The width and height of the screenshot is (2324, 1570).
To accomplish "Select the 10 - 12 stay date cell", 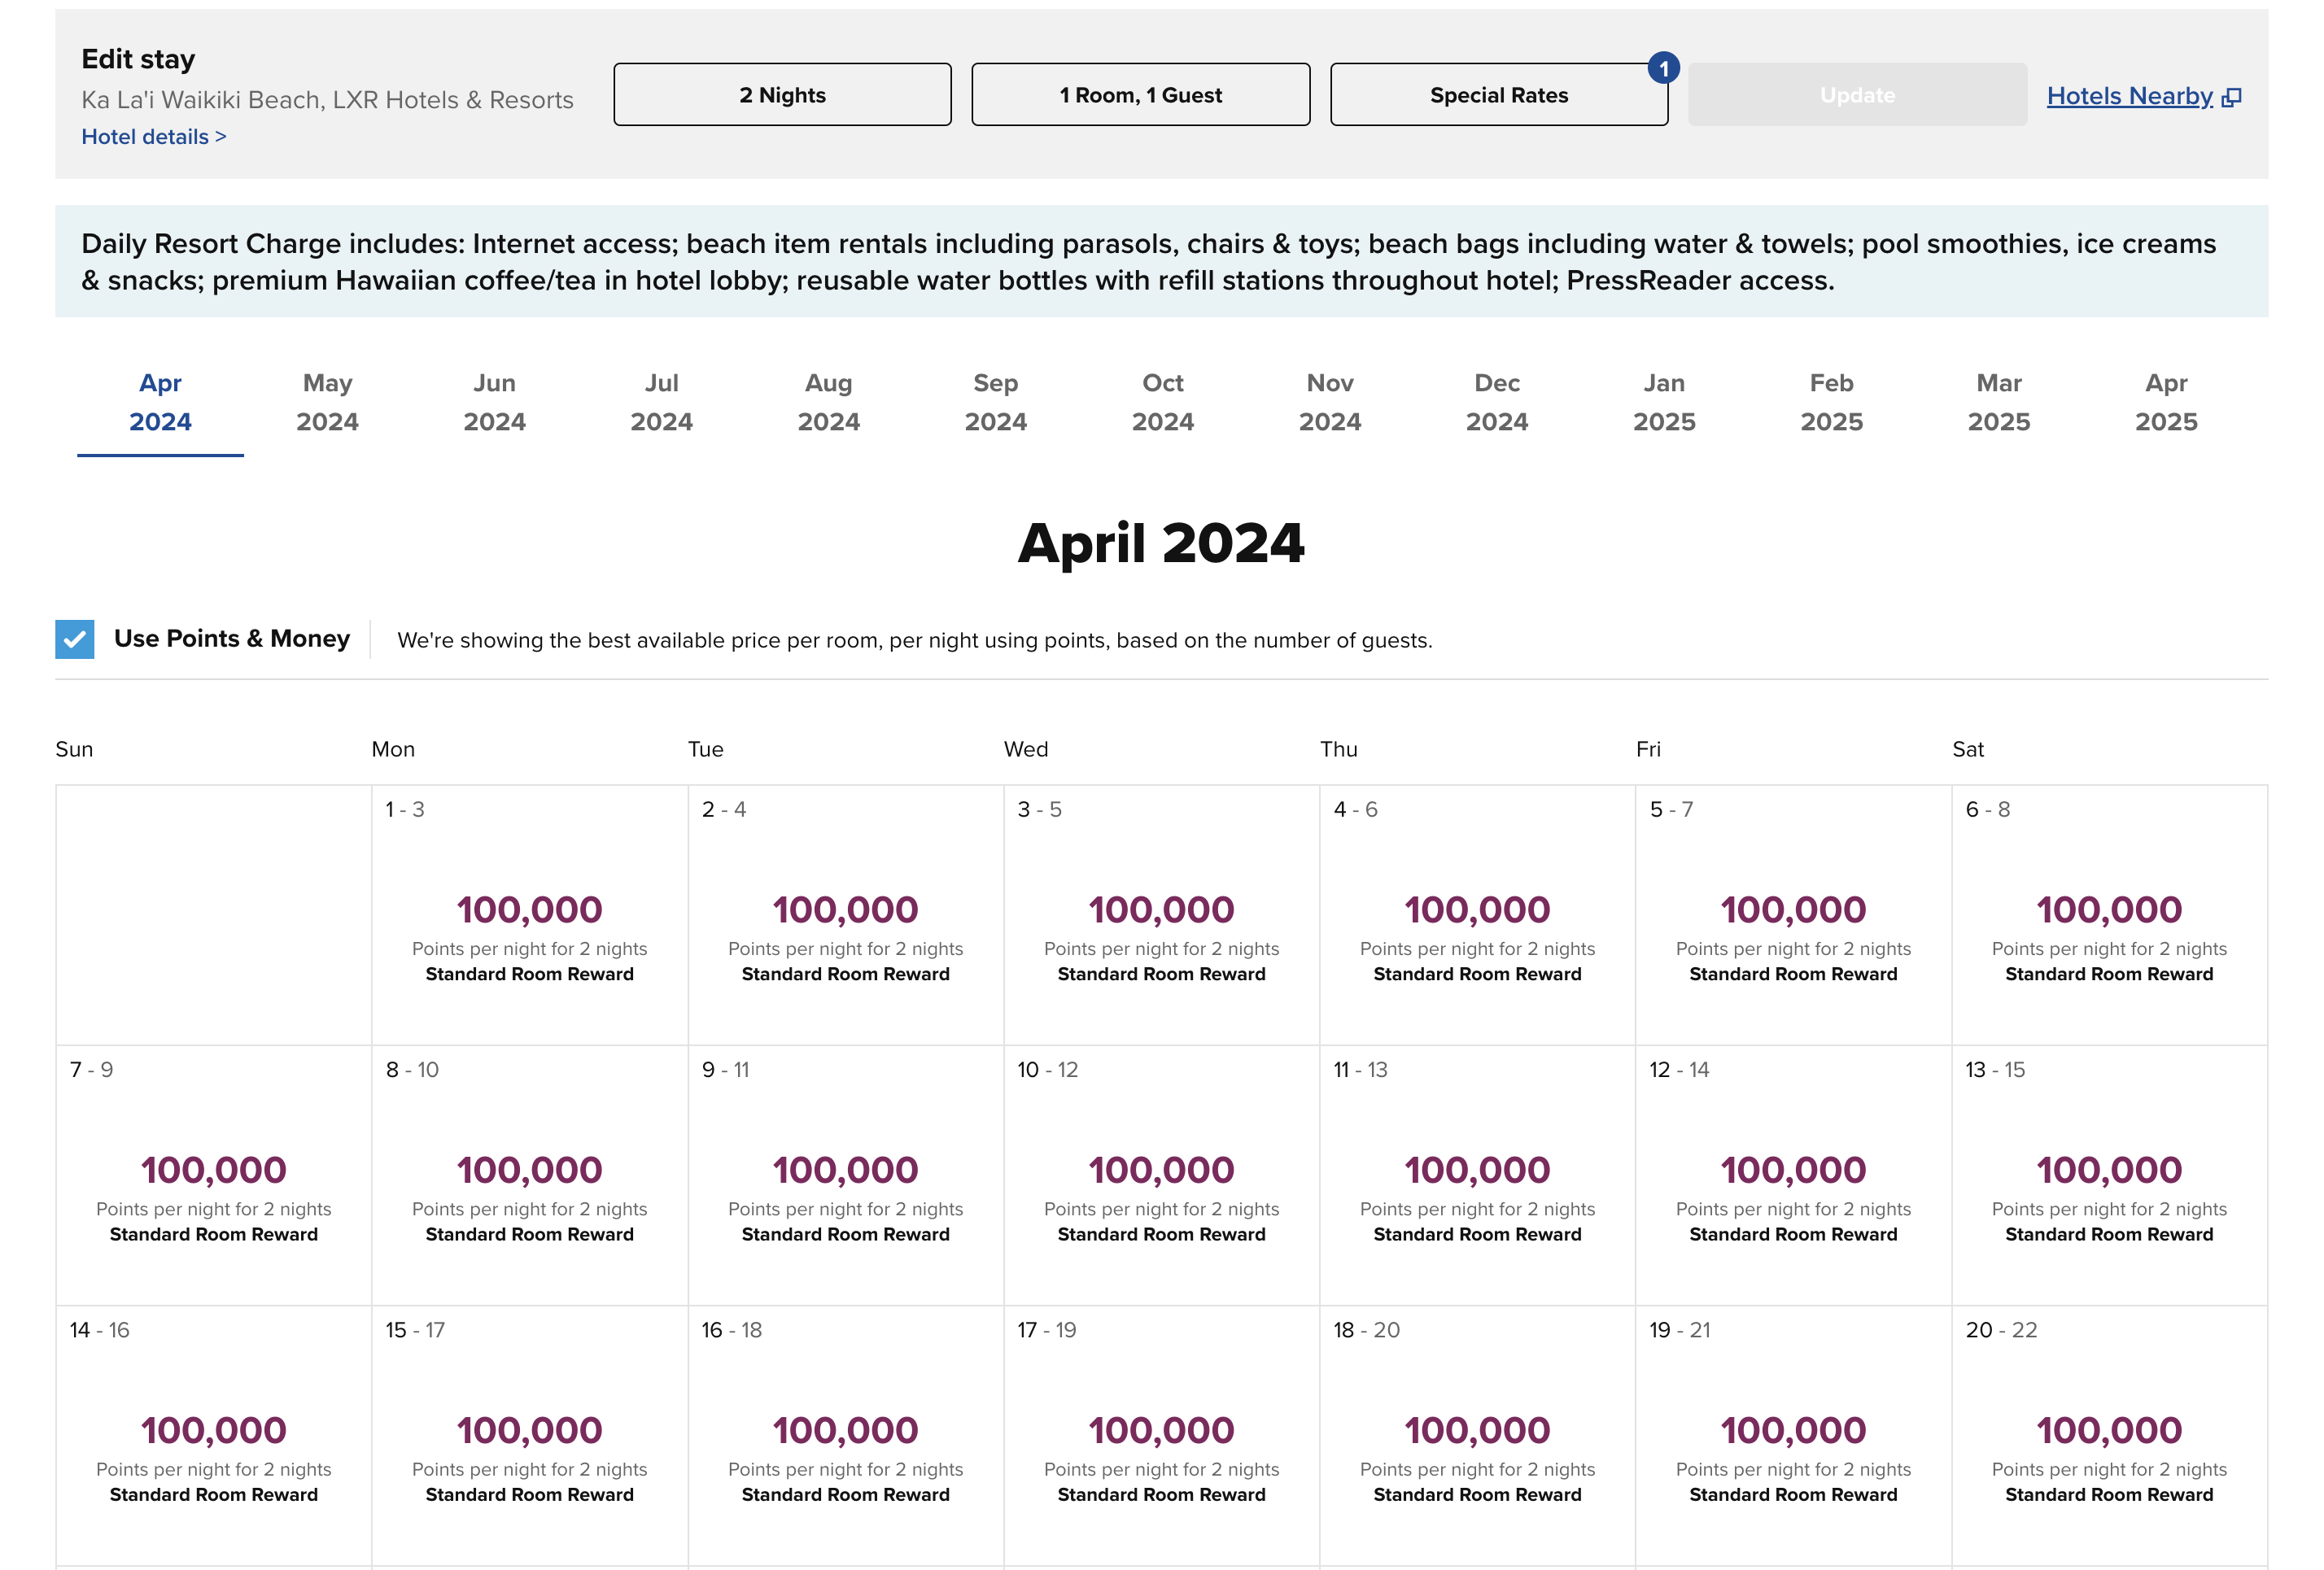I will pyautogui.click(x=1162, y=1175).
